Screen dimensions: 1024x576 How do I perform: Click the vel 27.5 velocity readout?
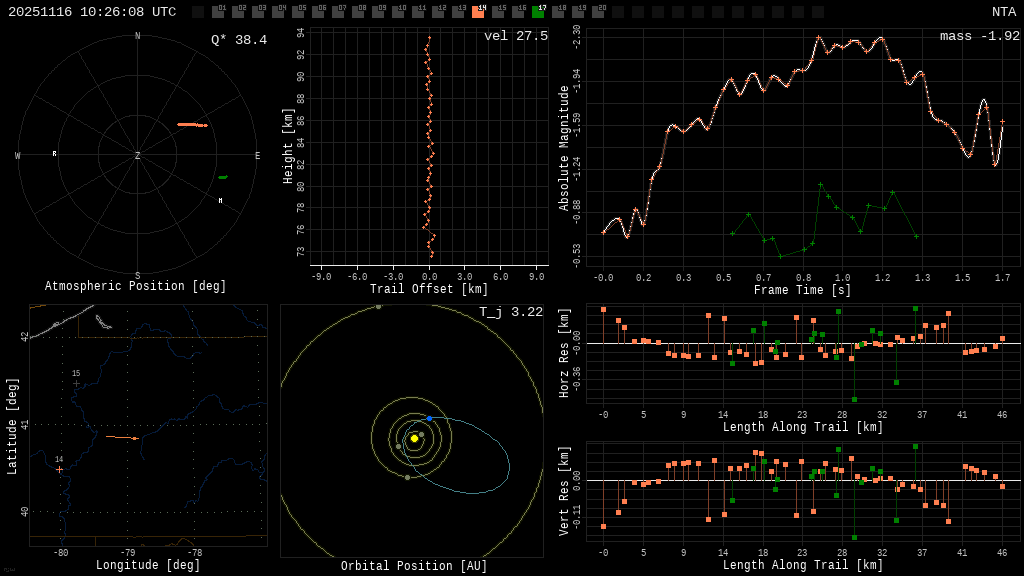click(515, 36)
